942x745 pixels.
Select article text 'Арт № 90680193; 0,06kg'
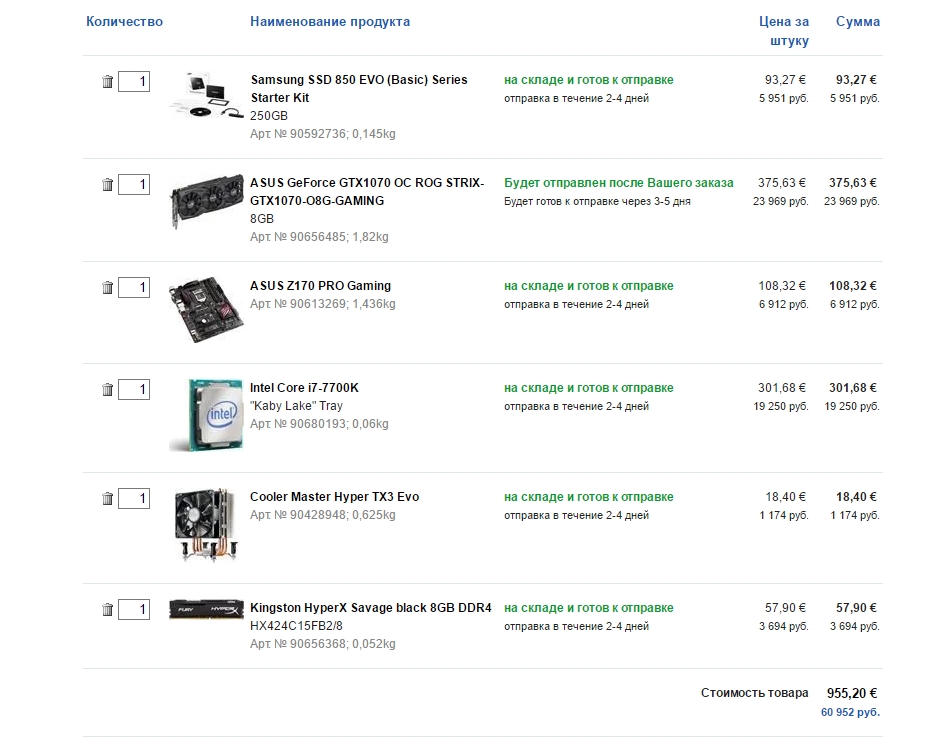coord(319,424)
